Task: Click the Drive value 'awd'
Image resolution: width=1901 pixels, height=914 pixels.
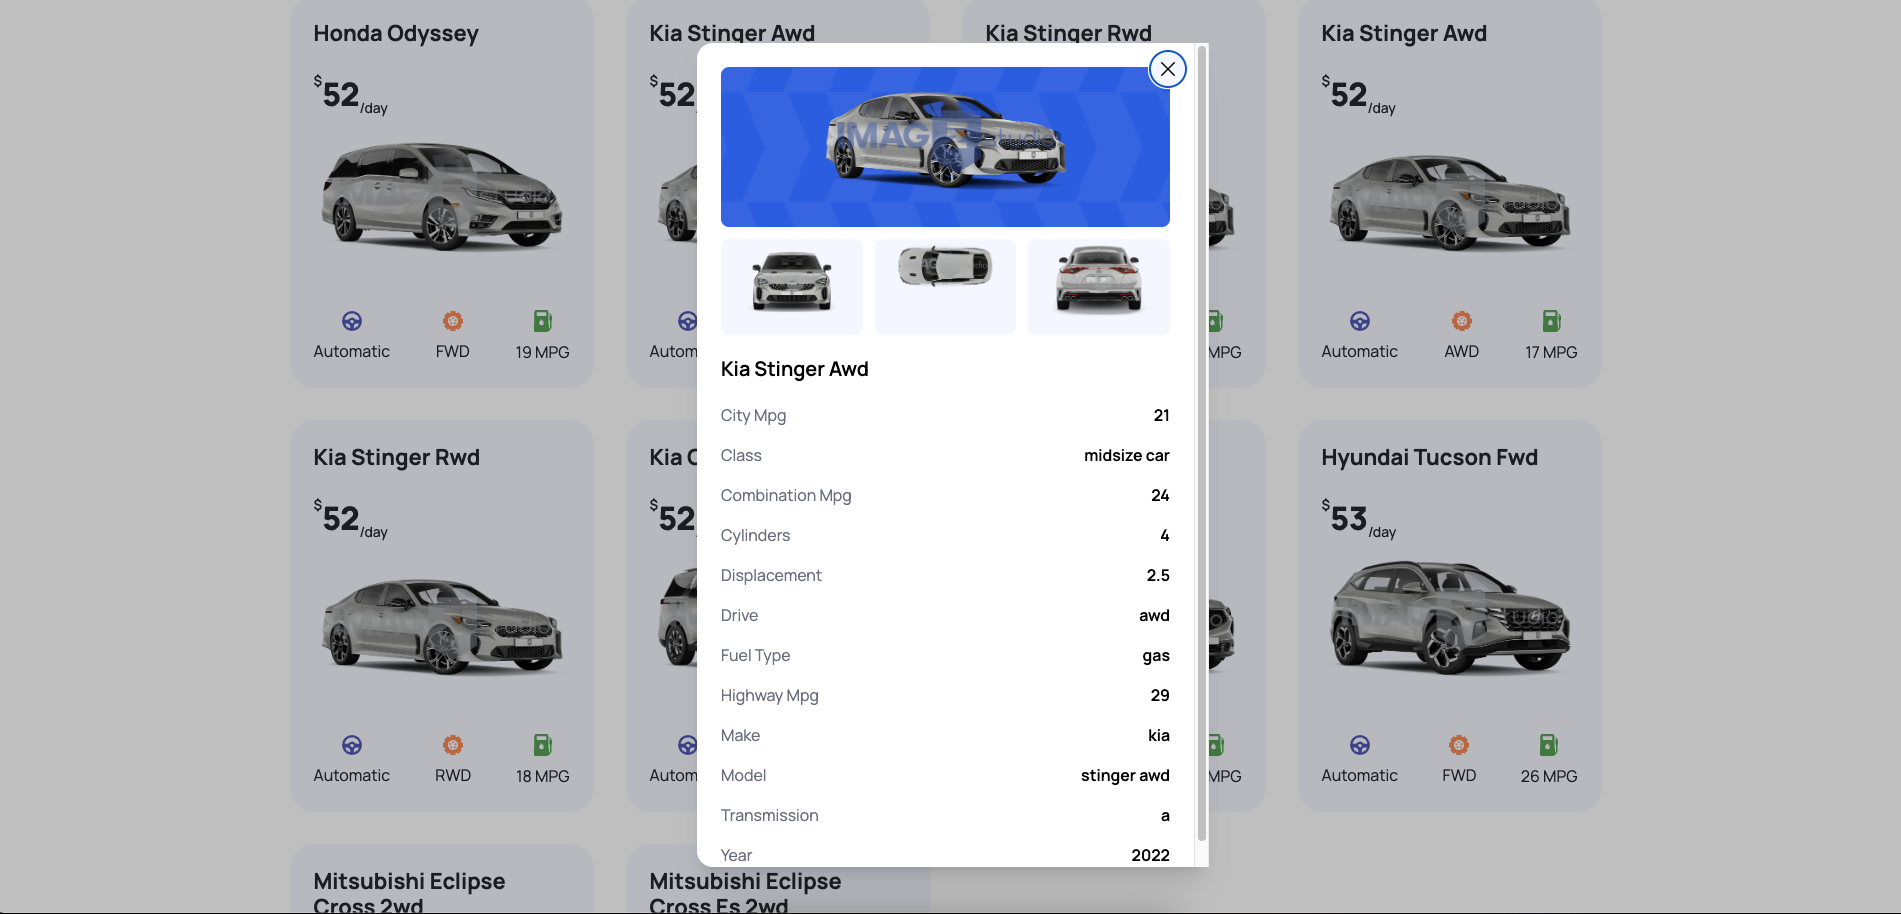Action: click(x=1154, y=615)
